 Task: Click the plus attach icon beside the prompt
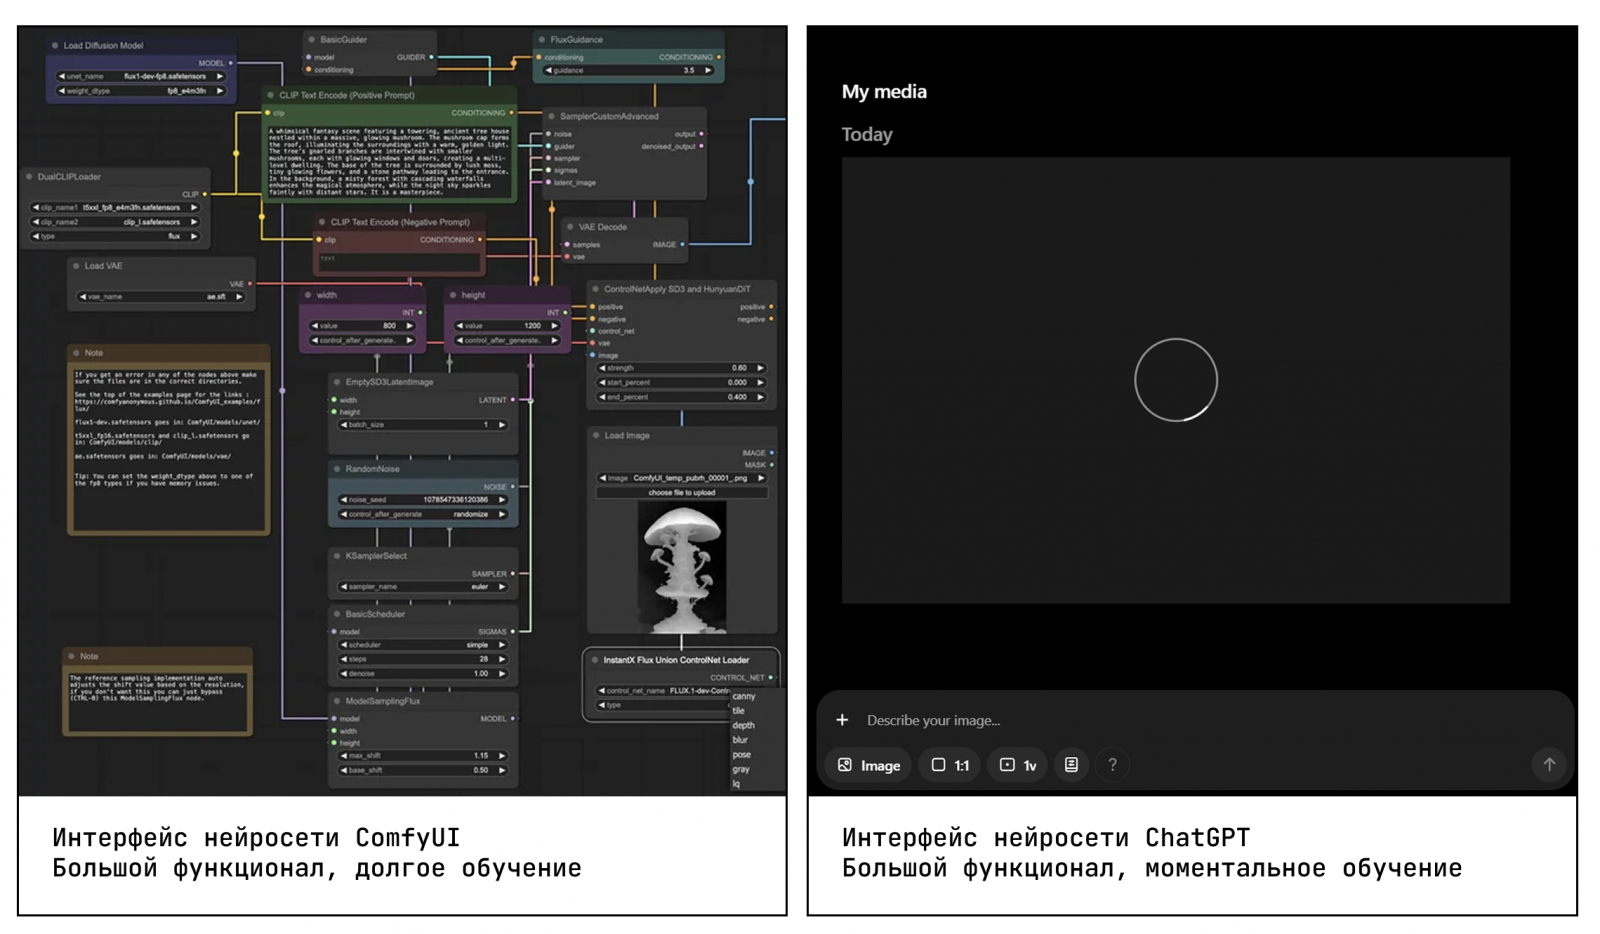coord(842,720)
